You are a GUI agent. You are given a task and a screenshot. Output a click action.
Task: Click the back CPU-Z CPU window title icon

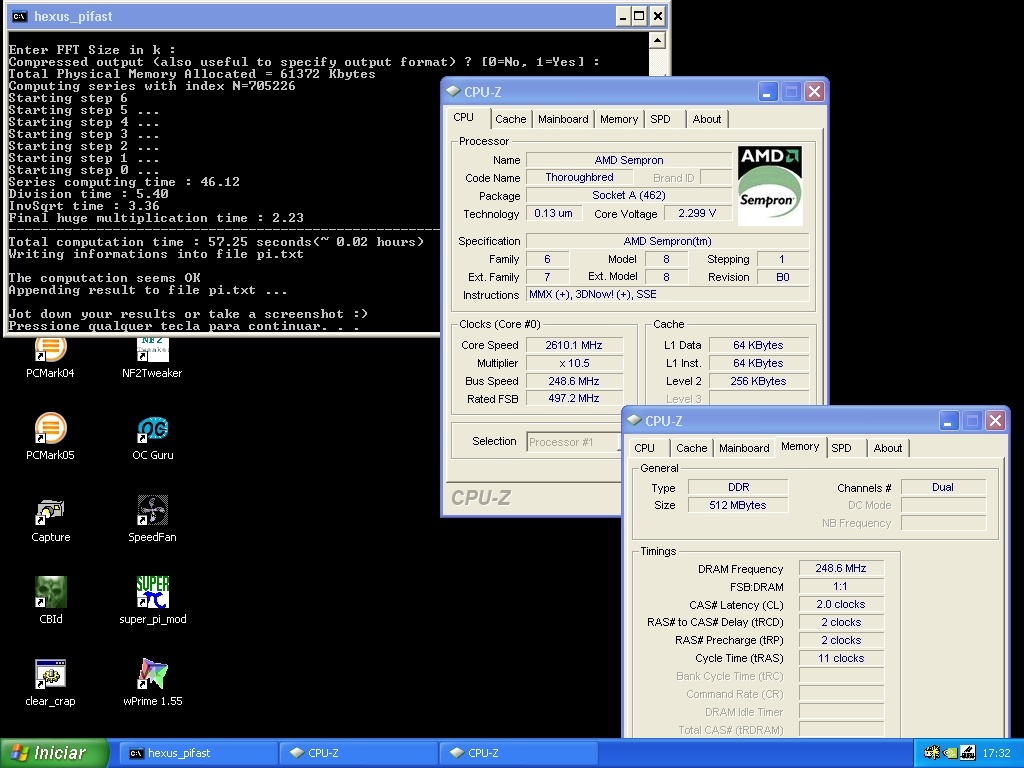(453, 91)
